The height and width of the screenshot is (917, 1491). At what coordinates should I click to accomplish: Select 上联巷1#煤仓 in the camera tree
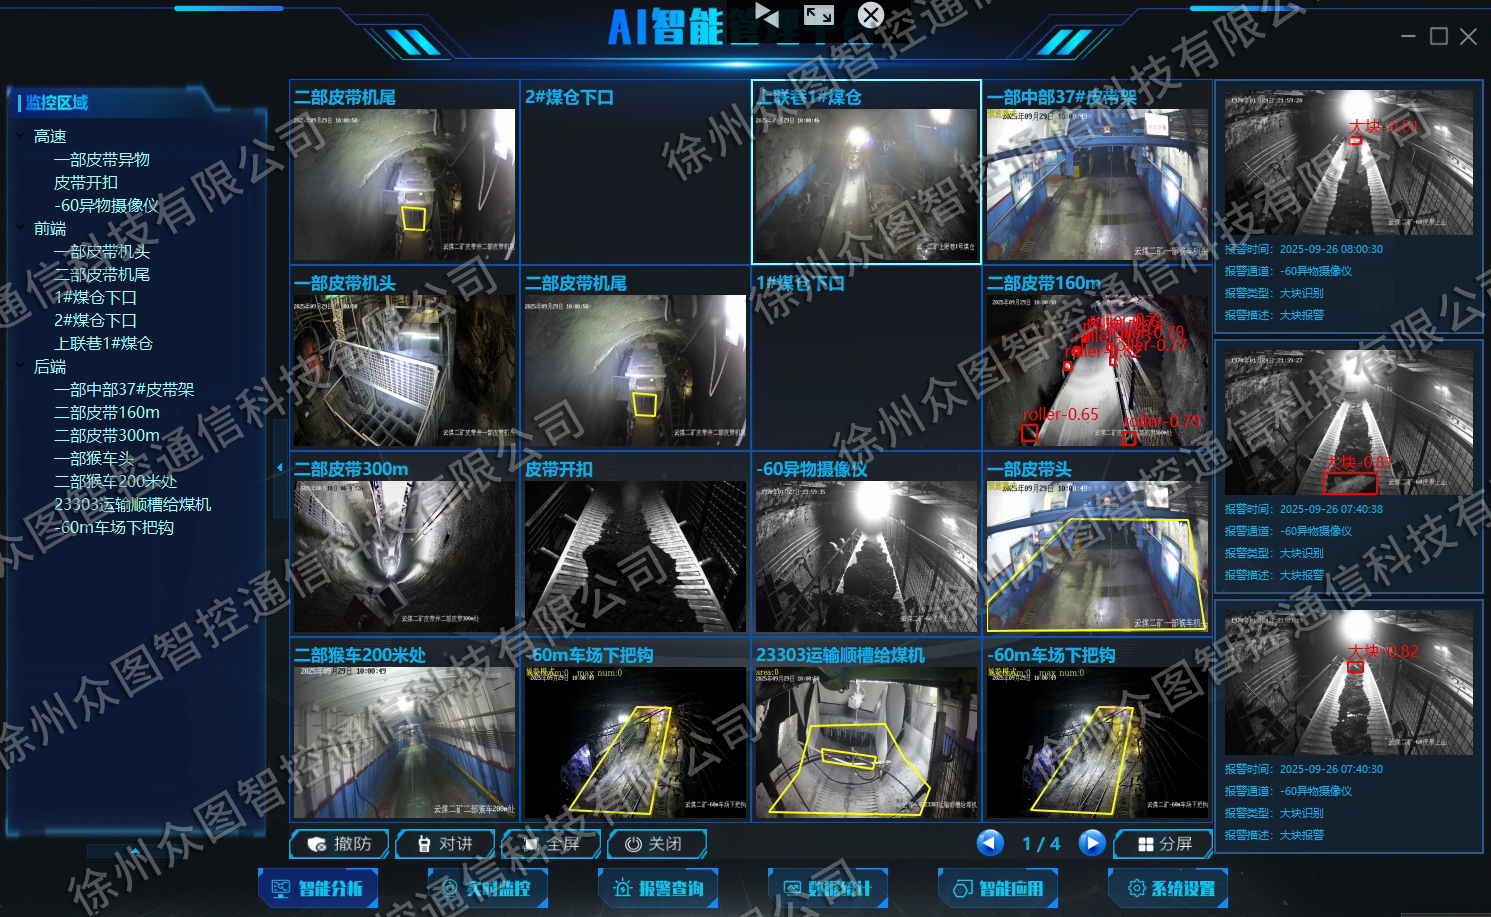[x=103, y=343]
